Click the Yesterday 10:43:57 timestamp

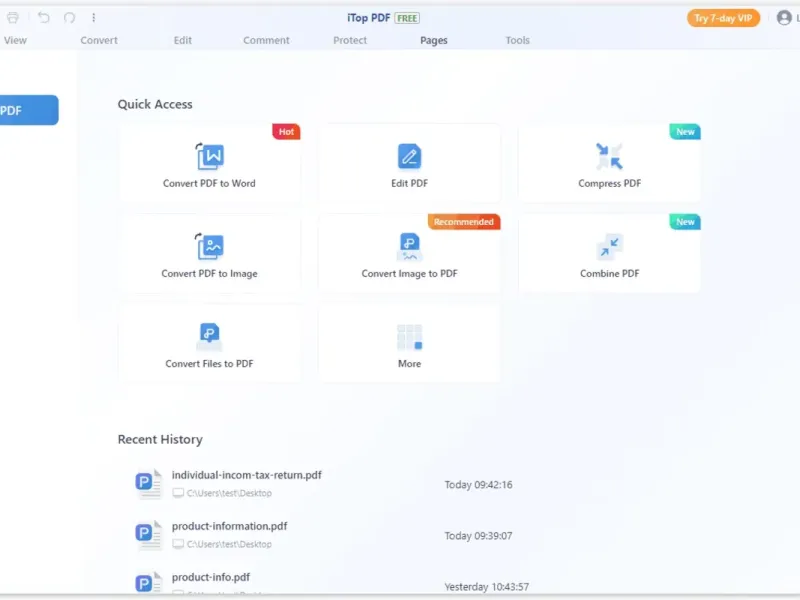coord(486,587)
